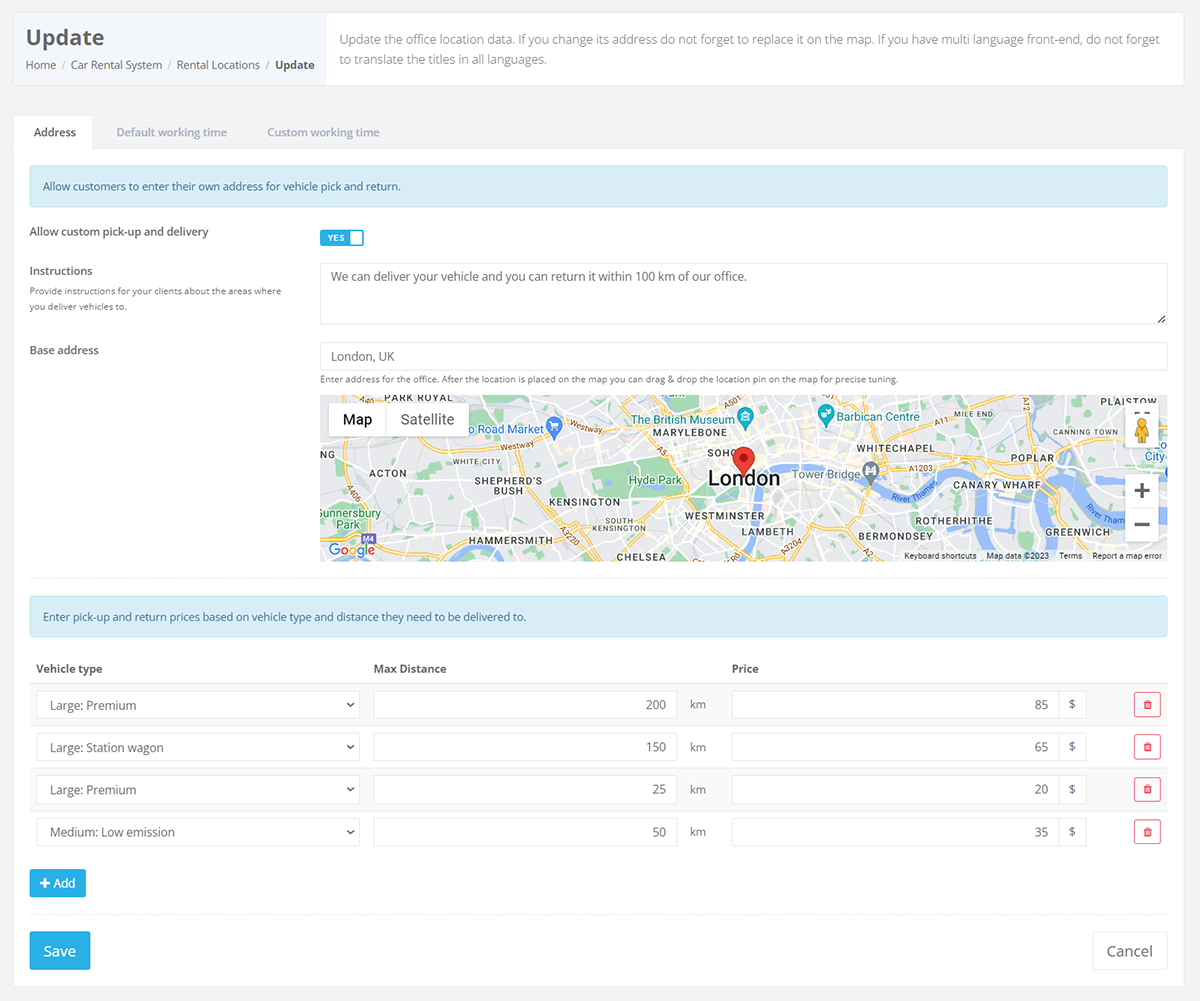Click the red London location pin
This screenshot has height=1001, width=1200.
[x=743, y=461]
